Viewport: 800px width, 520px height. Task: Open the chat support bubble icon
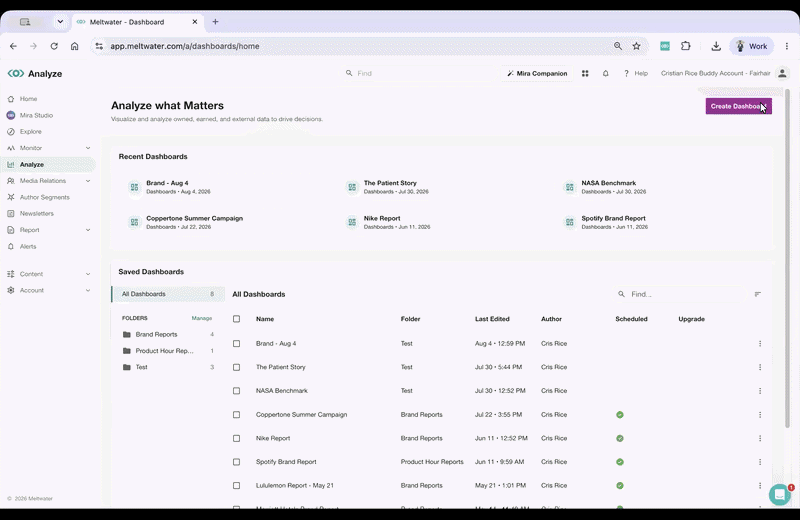pyautogui.click(x=780, y=494)
